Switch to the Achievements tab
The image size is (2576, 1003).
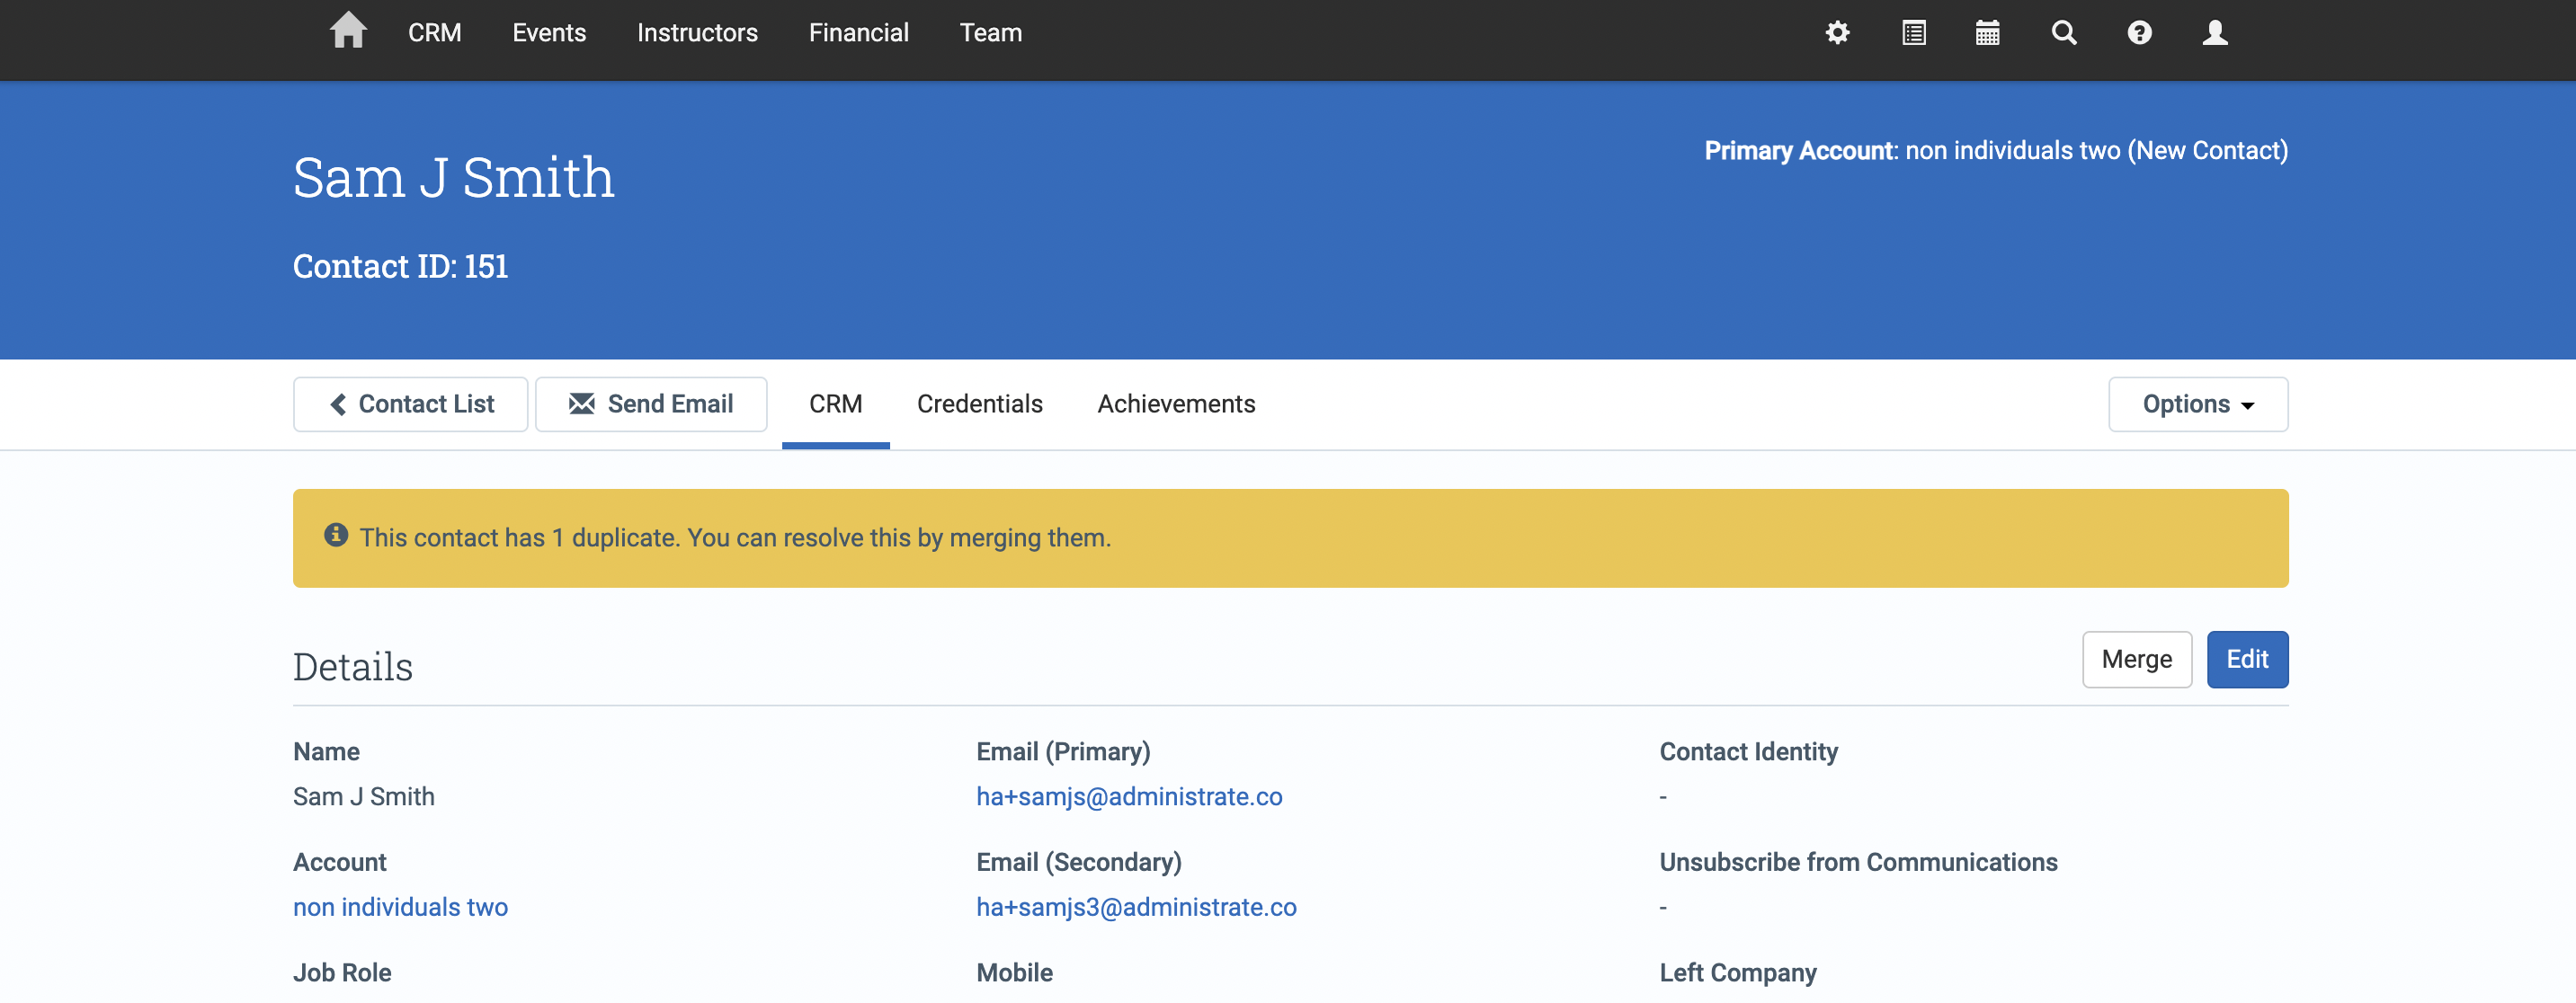pyautogui.click(x=1176, y=404)
